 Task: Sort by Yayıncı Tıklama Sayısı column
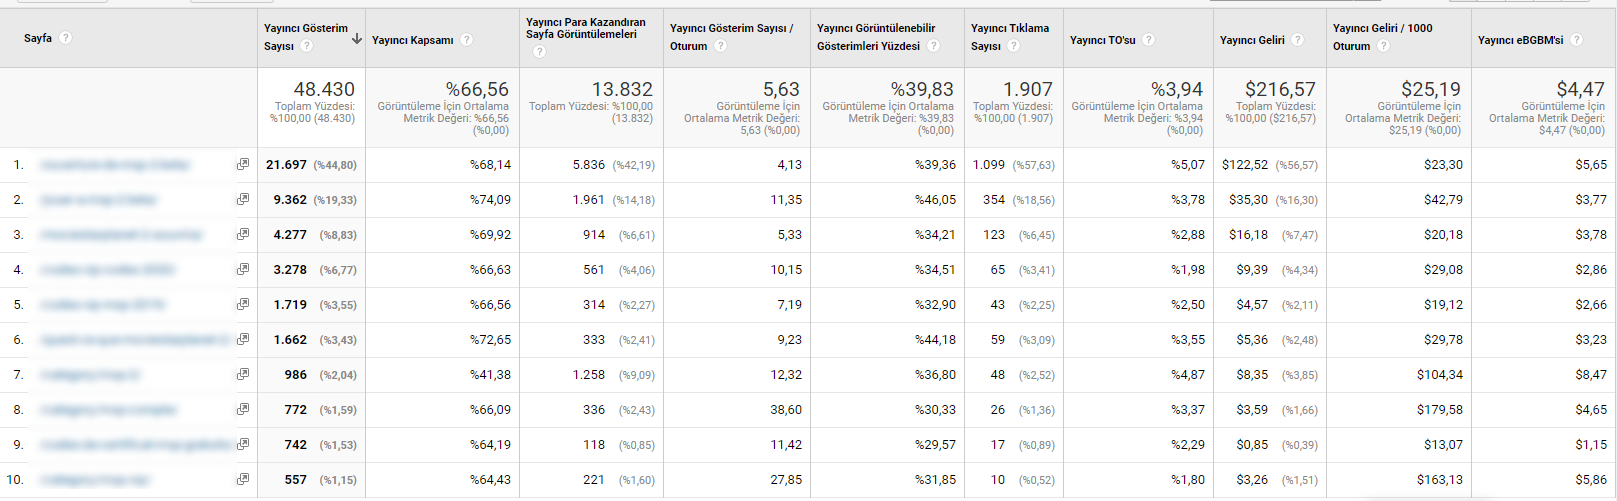(1010, 37)
